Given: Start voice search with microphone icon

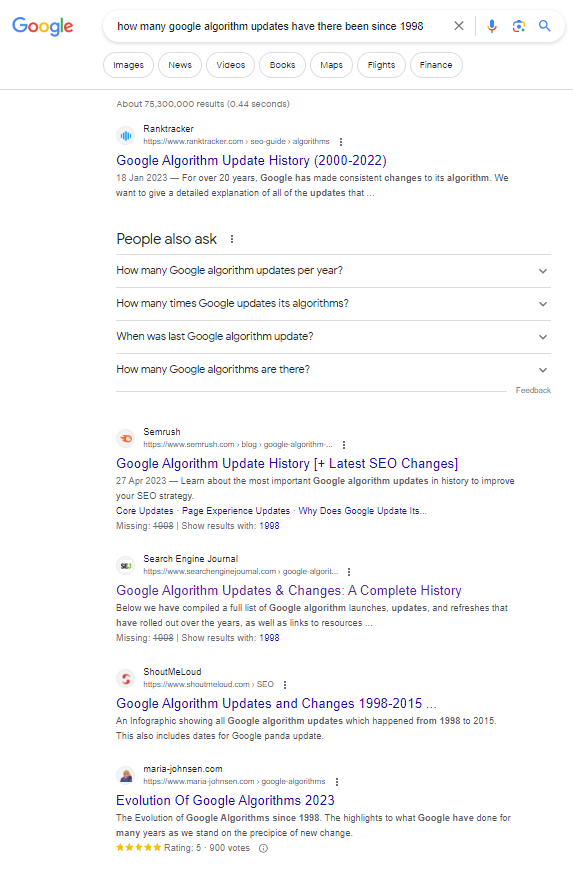Looking at the screenshot, I should pyautogui.click(x=492, y=25).
